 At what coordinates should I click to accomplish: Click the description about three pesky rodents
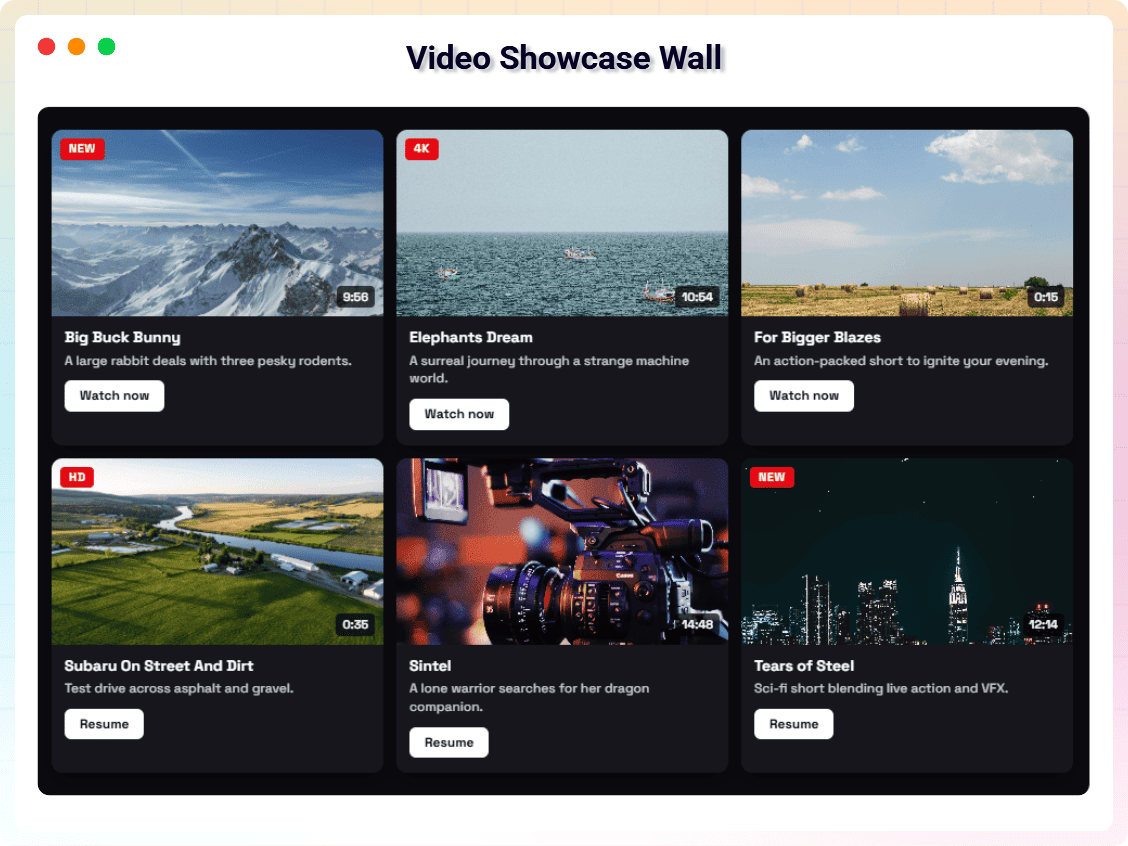pos(208,361)
